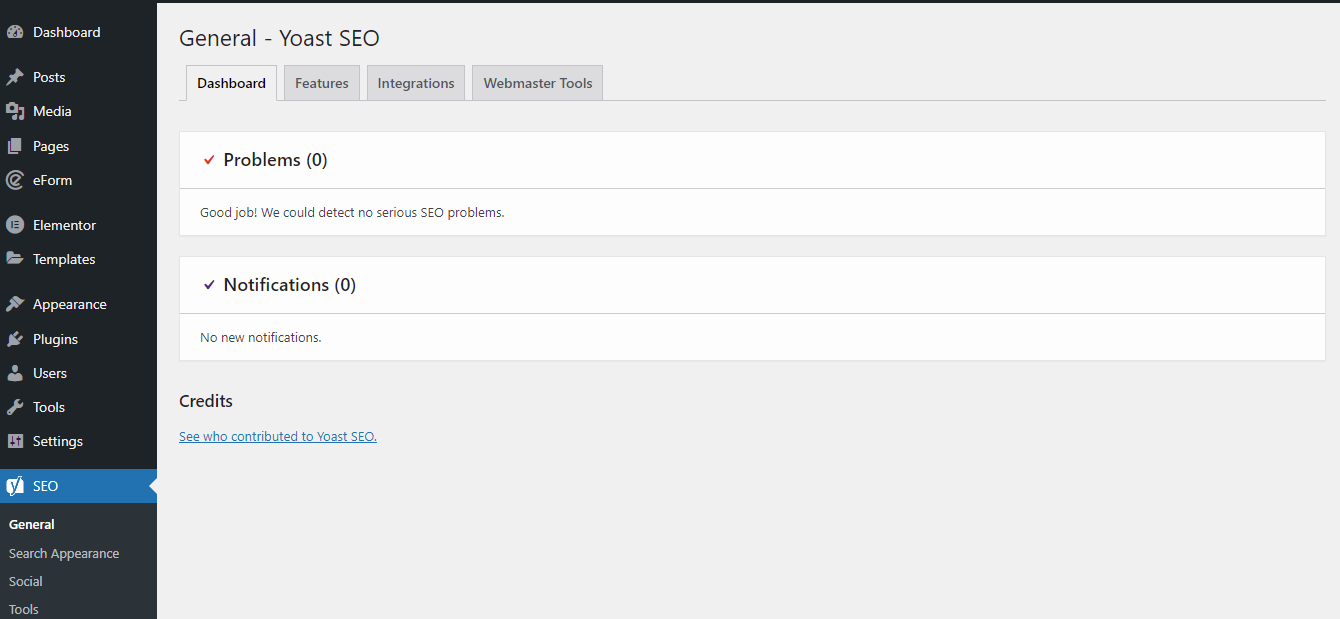Open the Templates menu label

click(x=64, y=259)
